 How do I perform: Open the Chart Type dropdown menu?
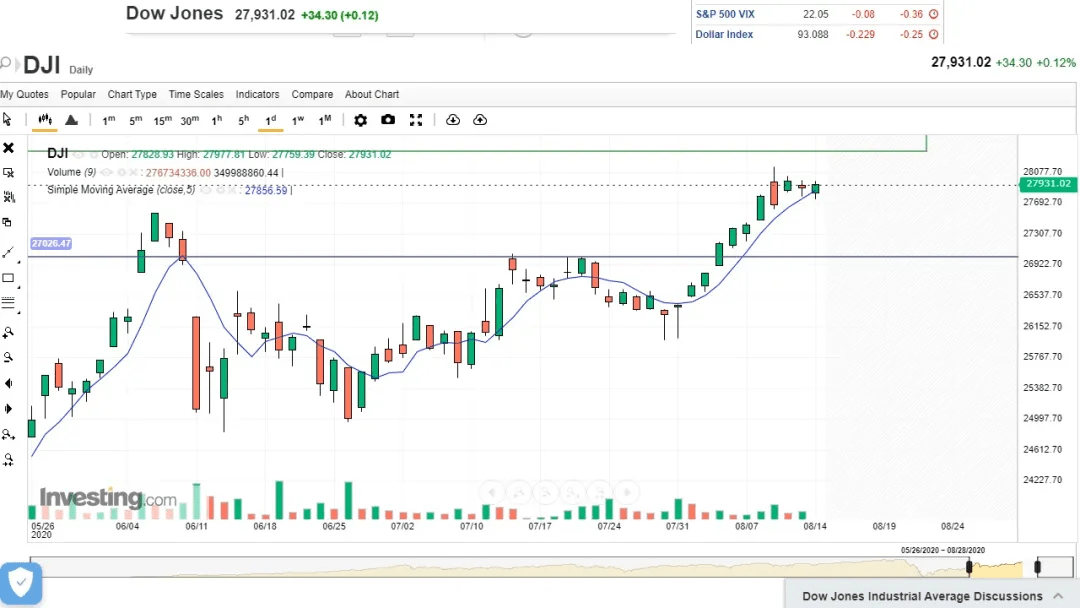tap(132, 94)
